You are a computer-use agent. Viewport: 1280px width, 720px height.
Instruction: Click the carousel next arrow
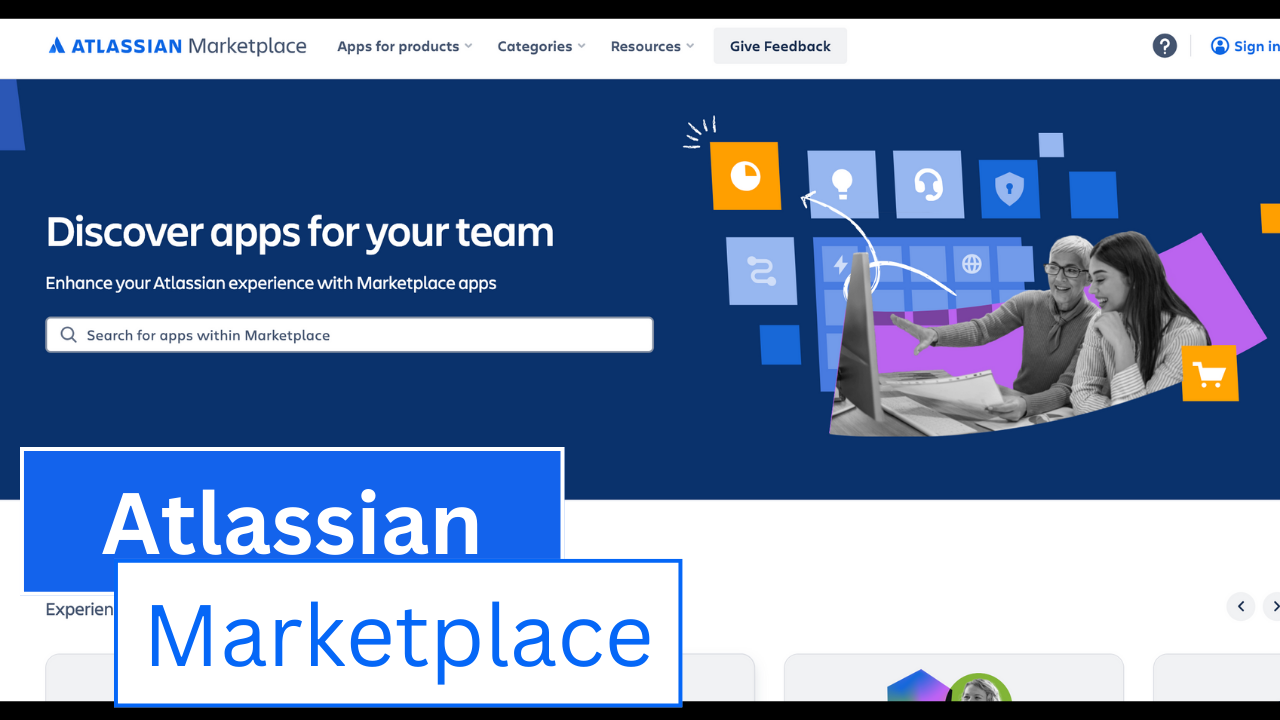[1272, 606]
